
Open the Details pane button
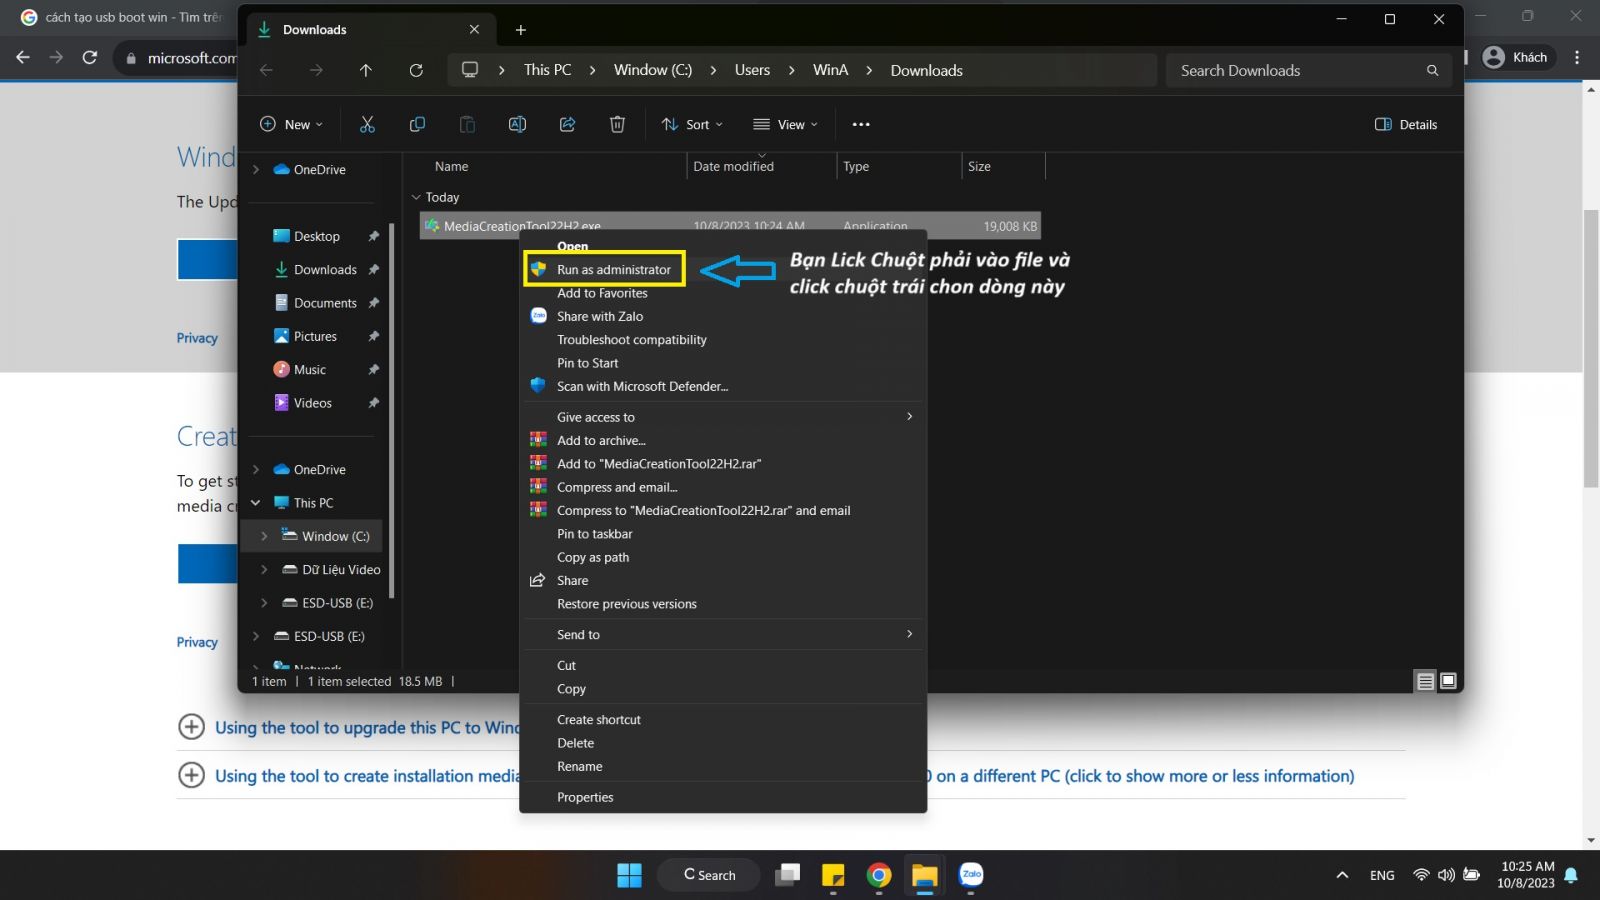pyautogui.click(x=1406, y=124)
